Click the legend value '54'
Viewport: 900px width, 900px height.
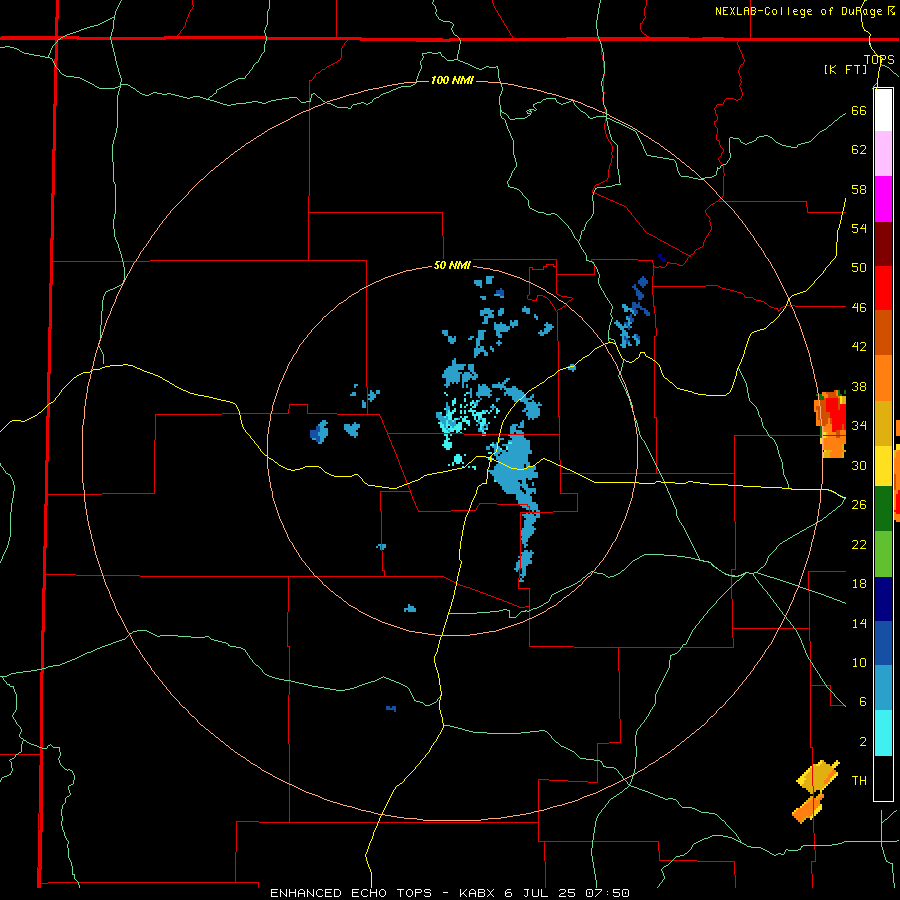tap(859, 228)
